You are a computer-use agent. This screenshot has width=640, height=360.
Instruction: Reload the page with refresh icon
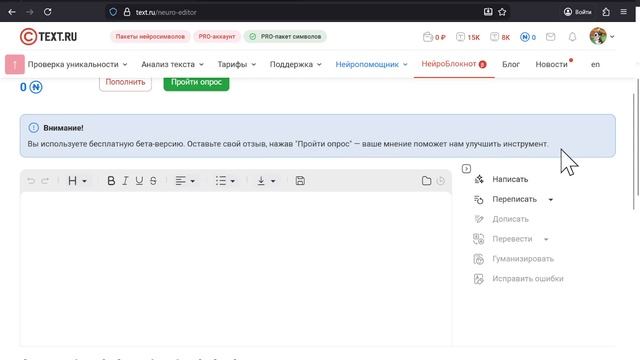47,12
